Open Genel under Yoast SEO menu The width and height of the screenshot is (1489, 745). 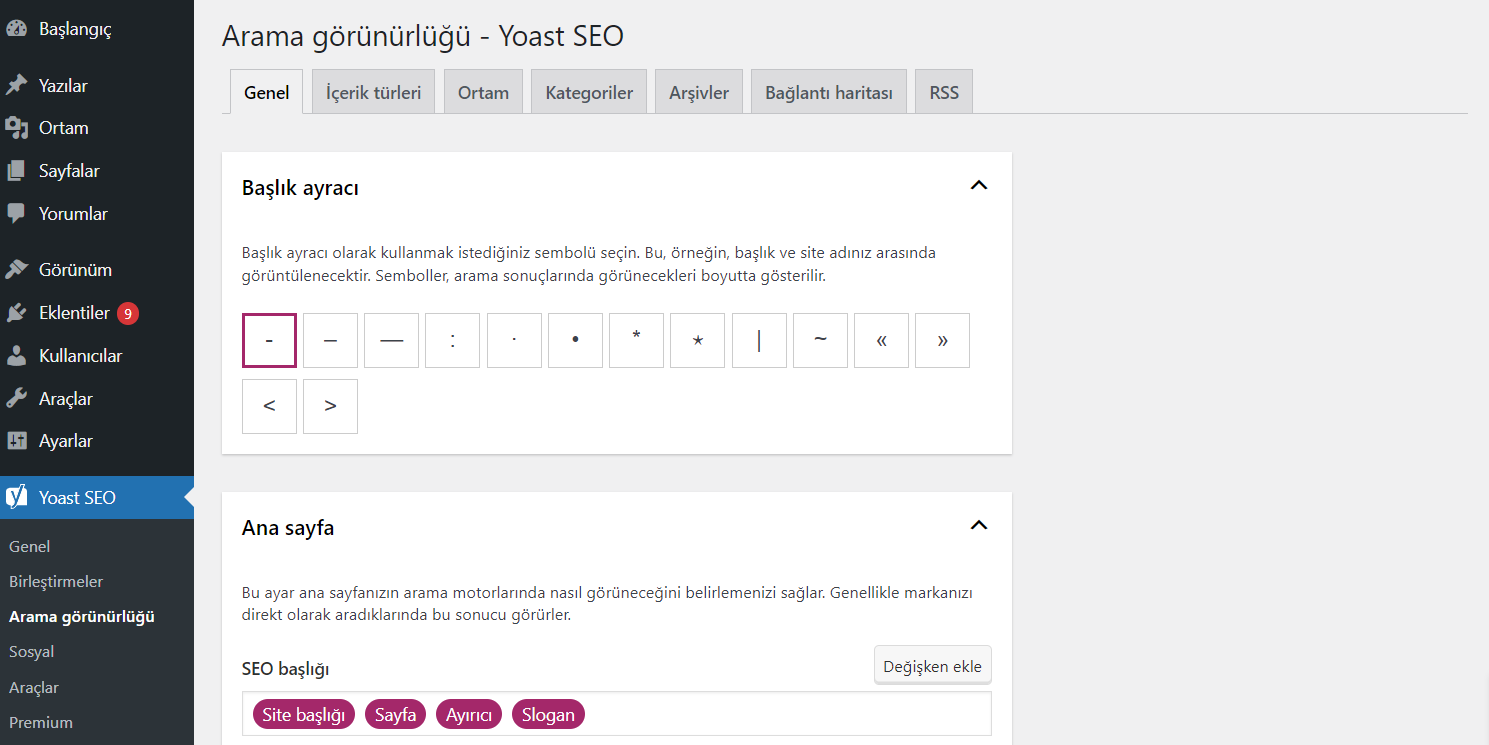click(30, 546)
